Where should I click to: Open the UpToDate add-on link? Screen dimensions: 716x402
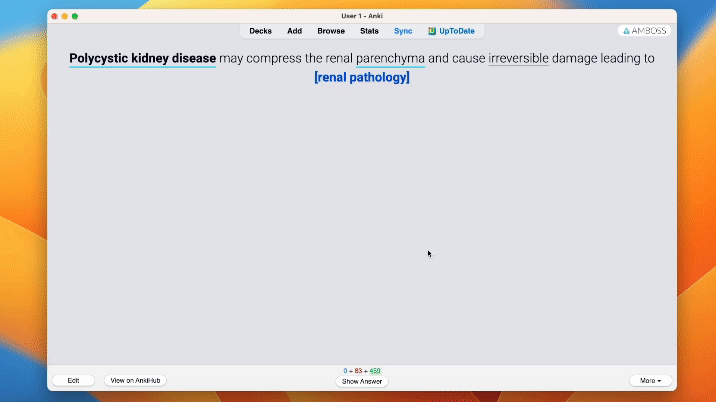(451, 31)
